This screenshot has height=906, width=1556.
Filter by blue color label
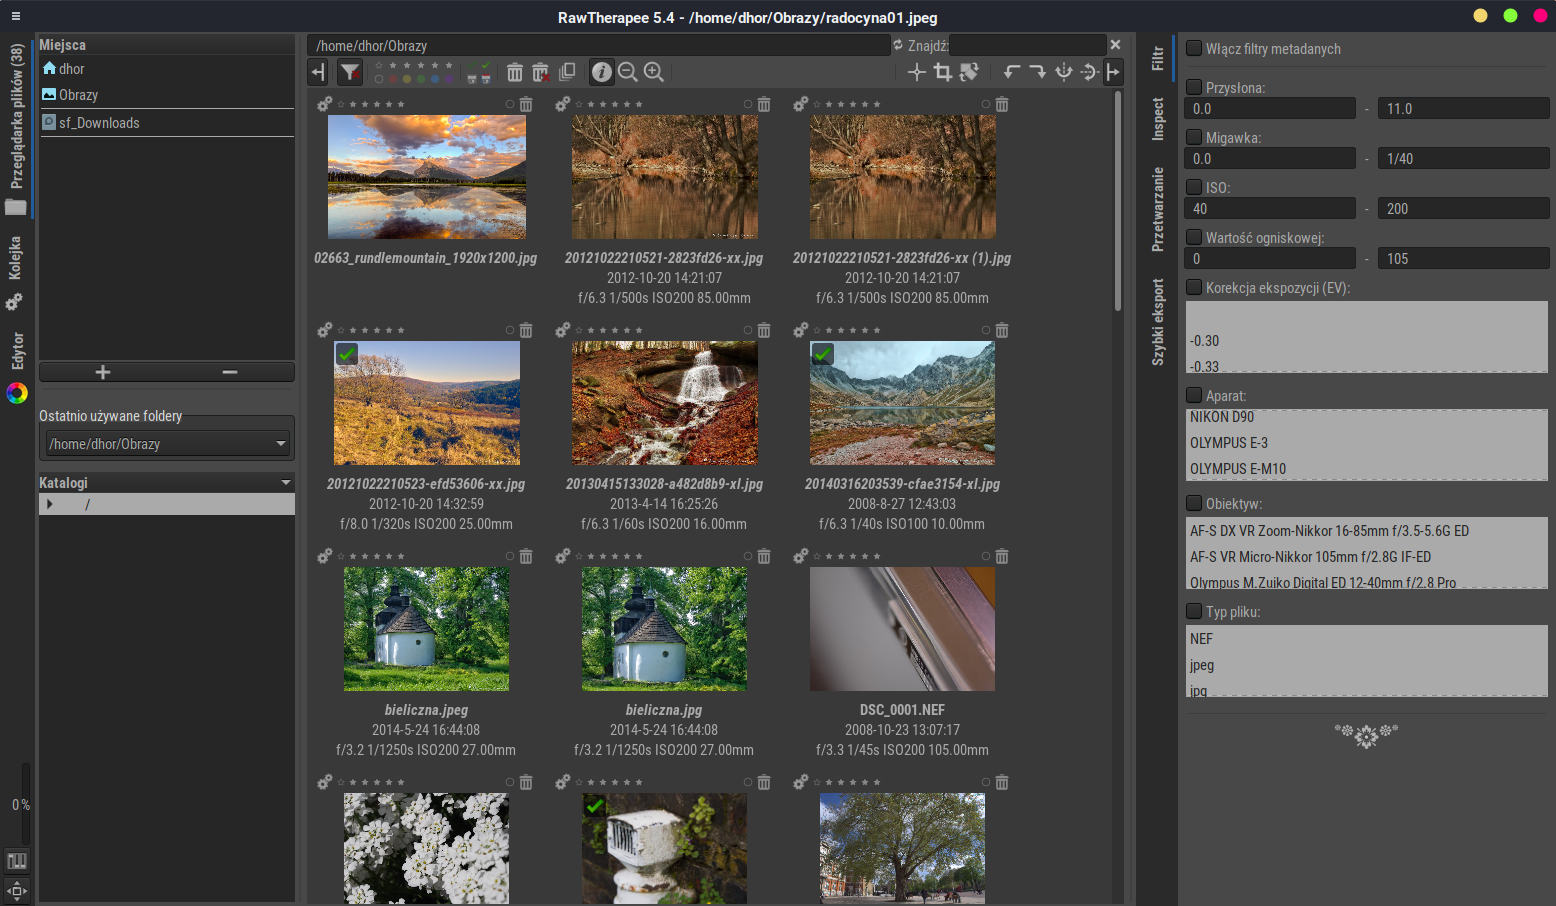click(x=434, y=79)
